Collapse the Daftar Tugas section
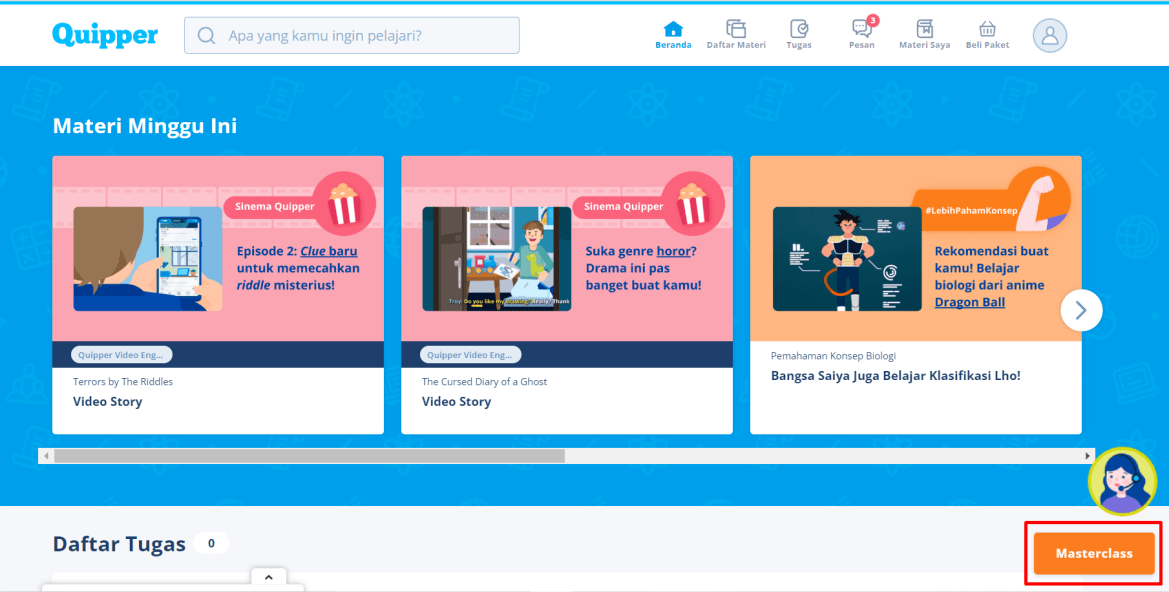 (268, 577)
